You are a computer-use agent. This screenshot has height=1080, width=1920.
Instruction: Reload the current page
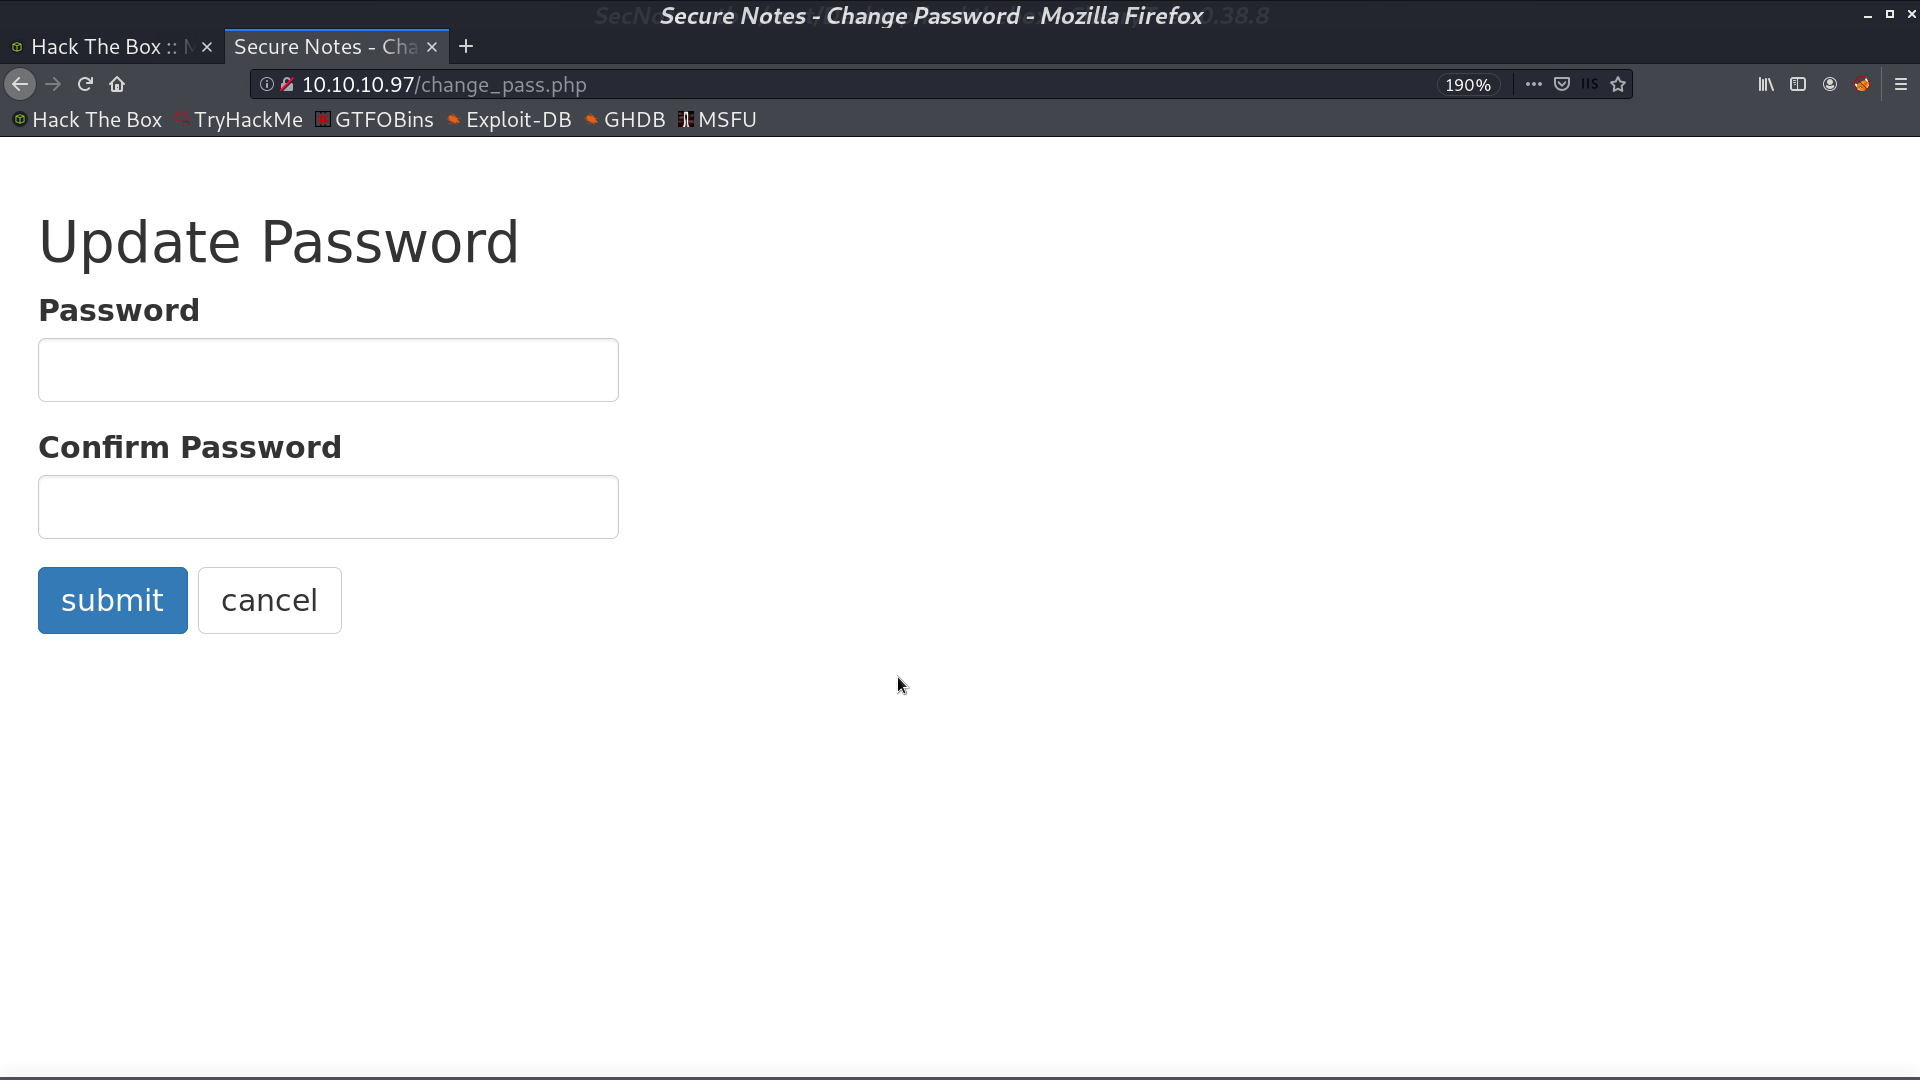click(85, 85)
